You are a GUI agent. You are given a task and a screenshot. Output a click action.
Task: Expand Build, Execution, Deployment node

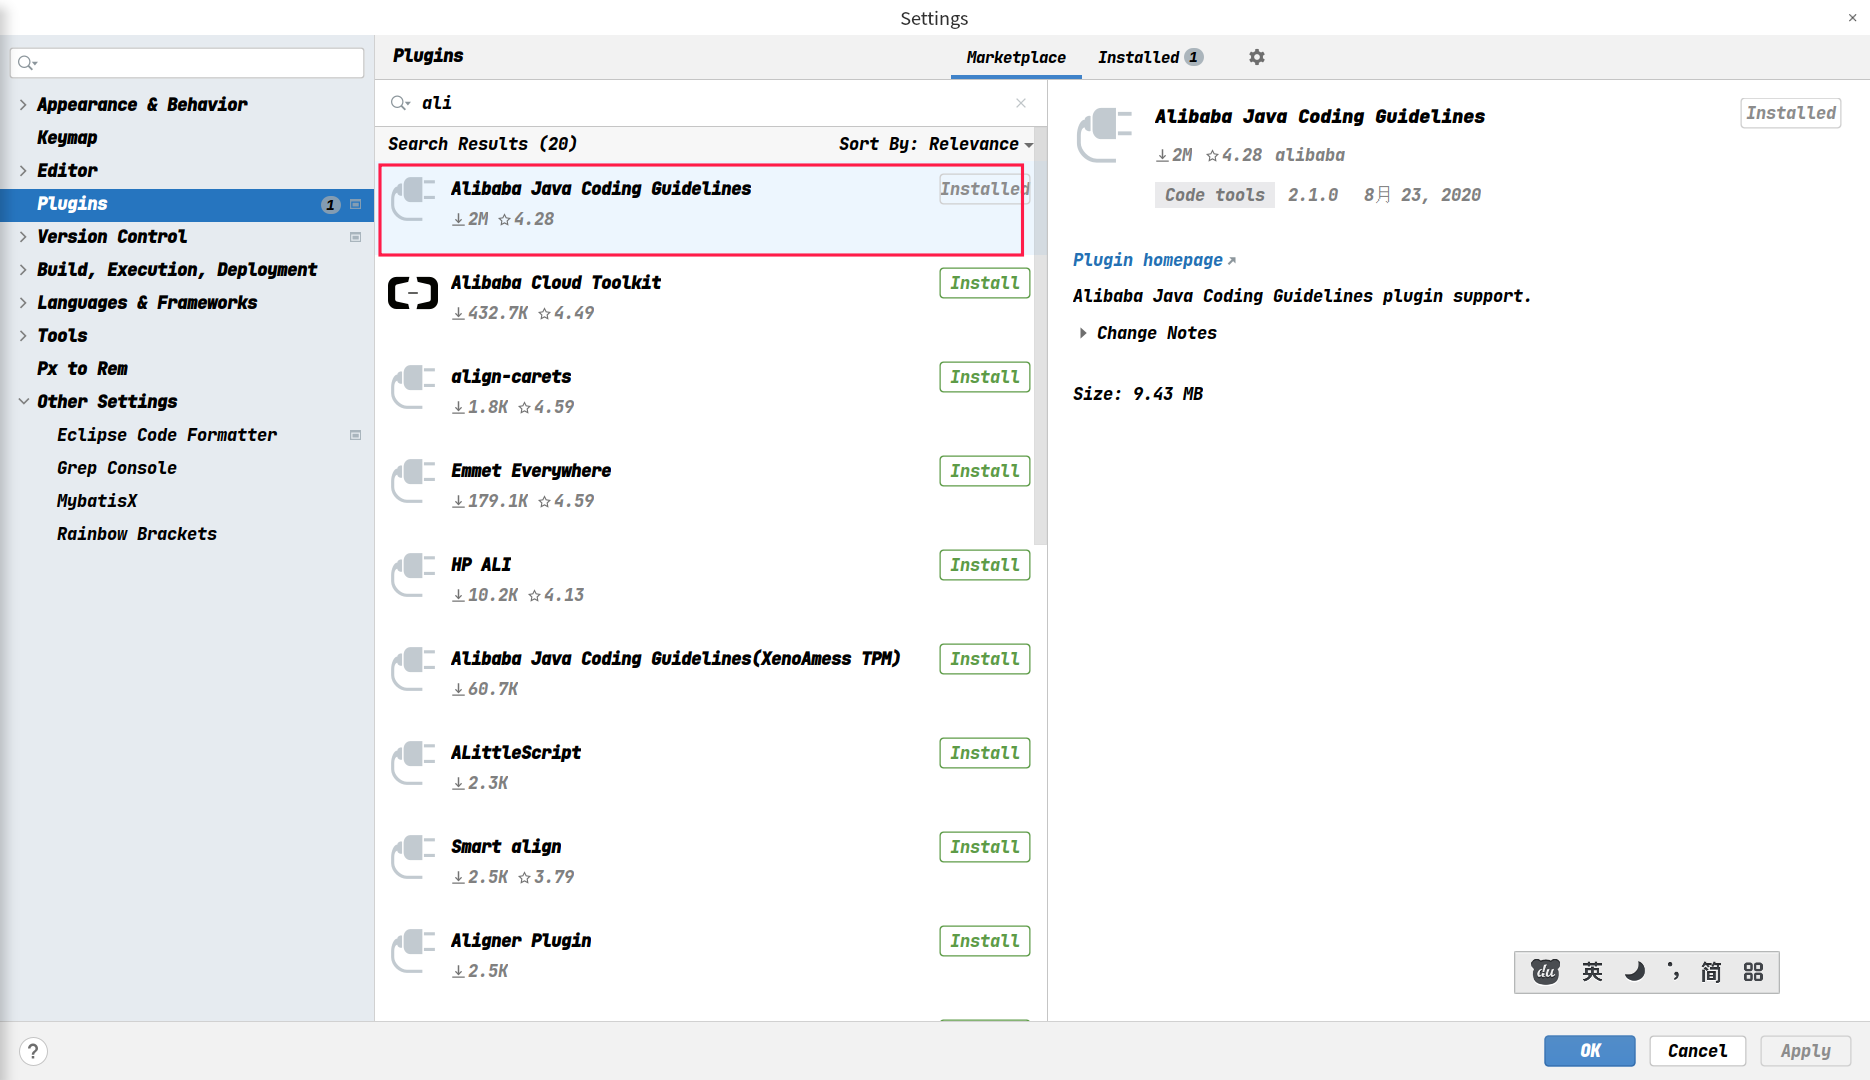point(23,270)
